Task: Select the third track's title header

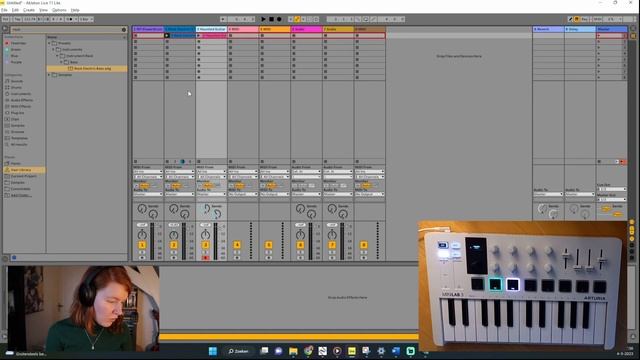Action: 211,29
